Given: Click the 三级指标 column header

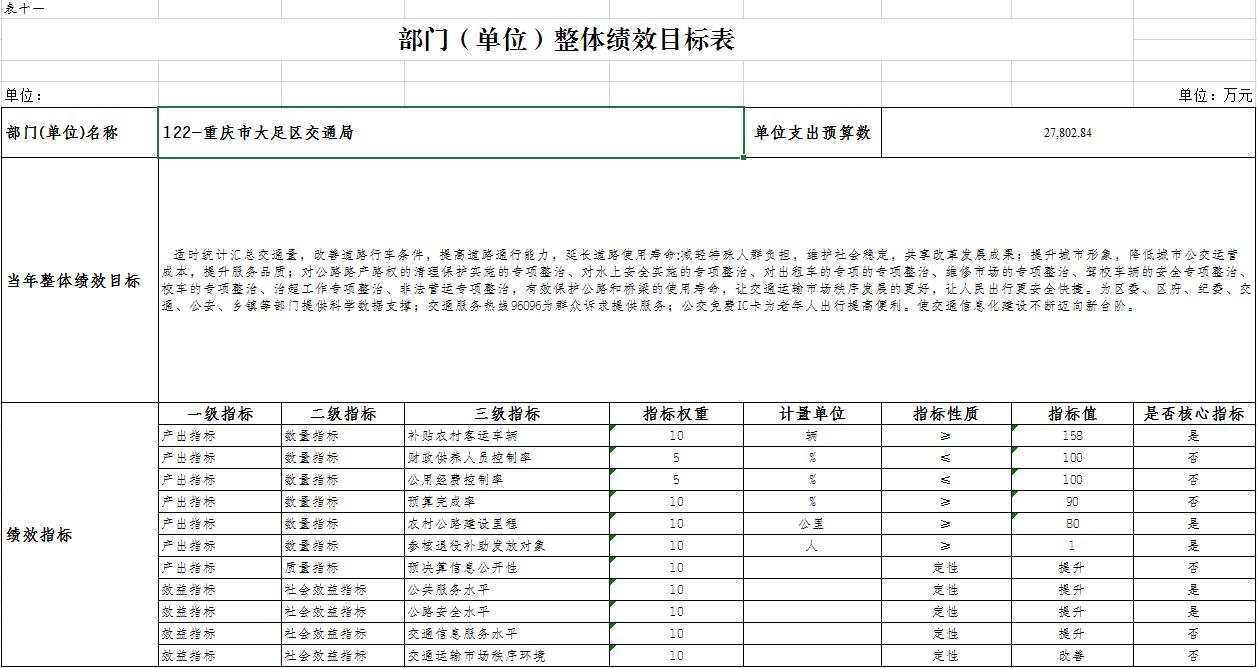Looking at the screenshot, I should (507, 414).
